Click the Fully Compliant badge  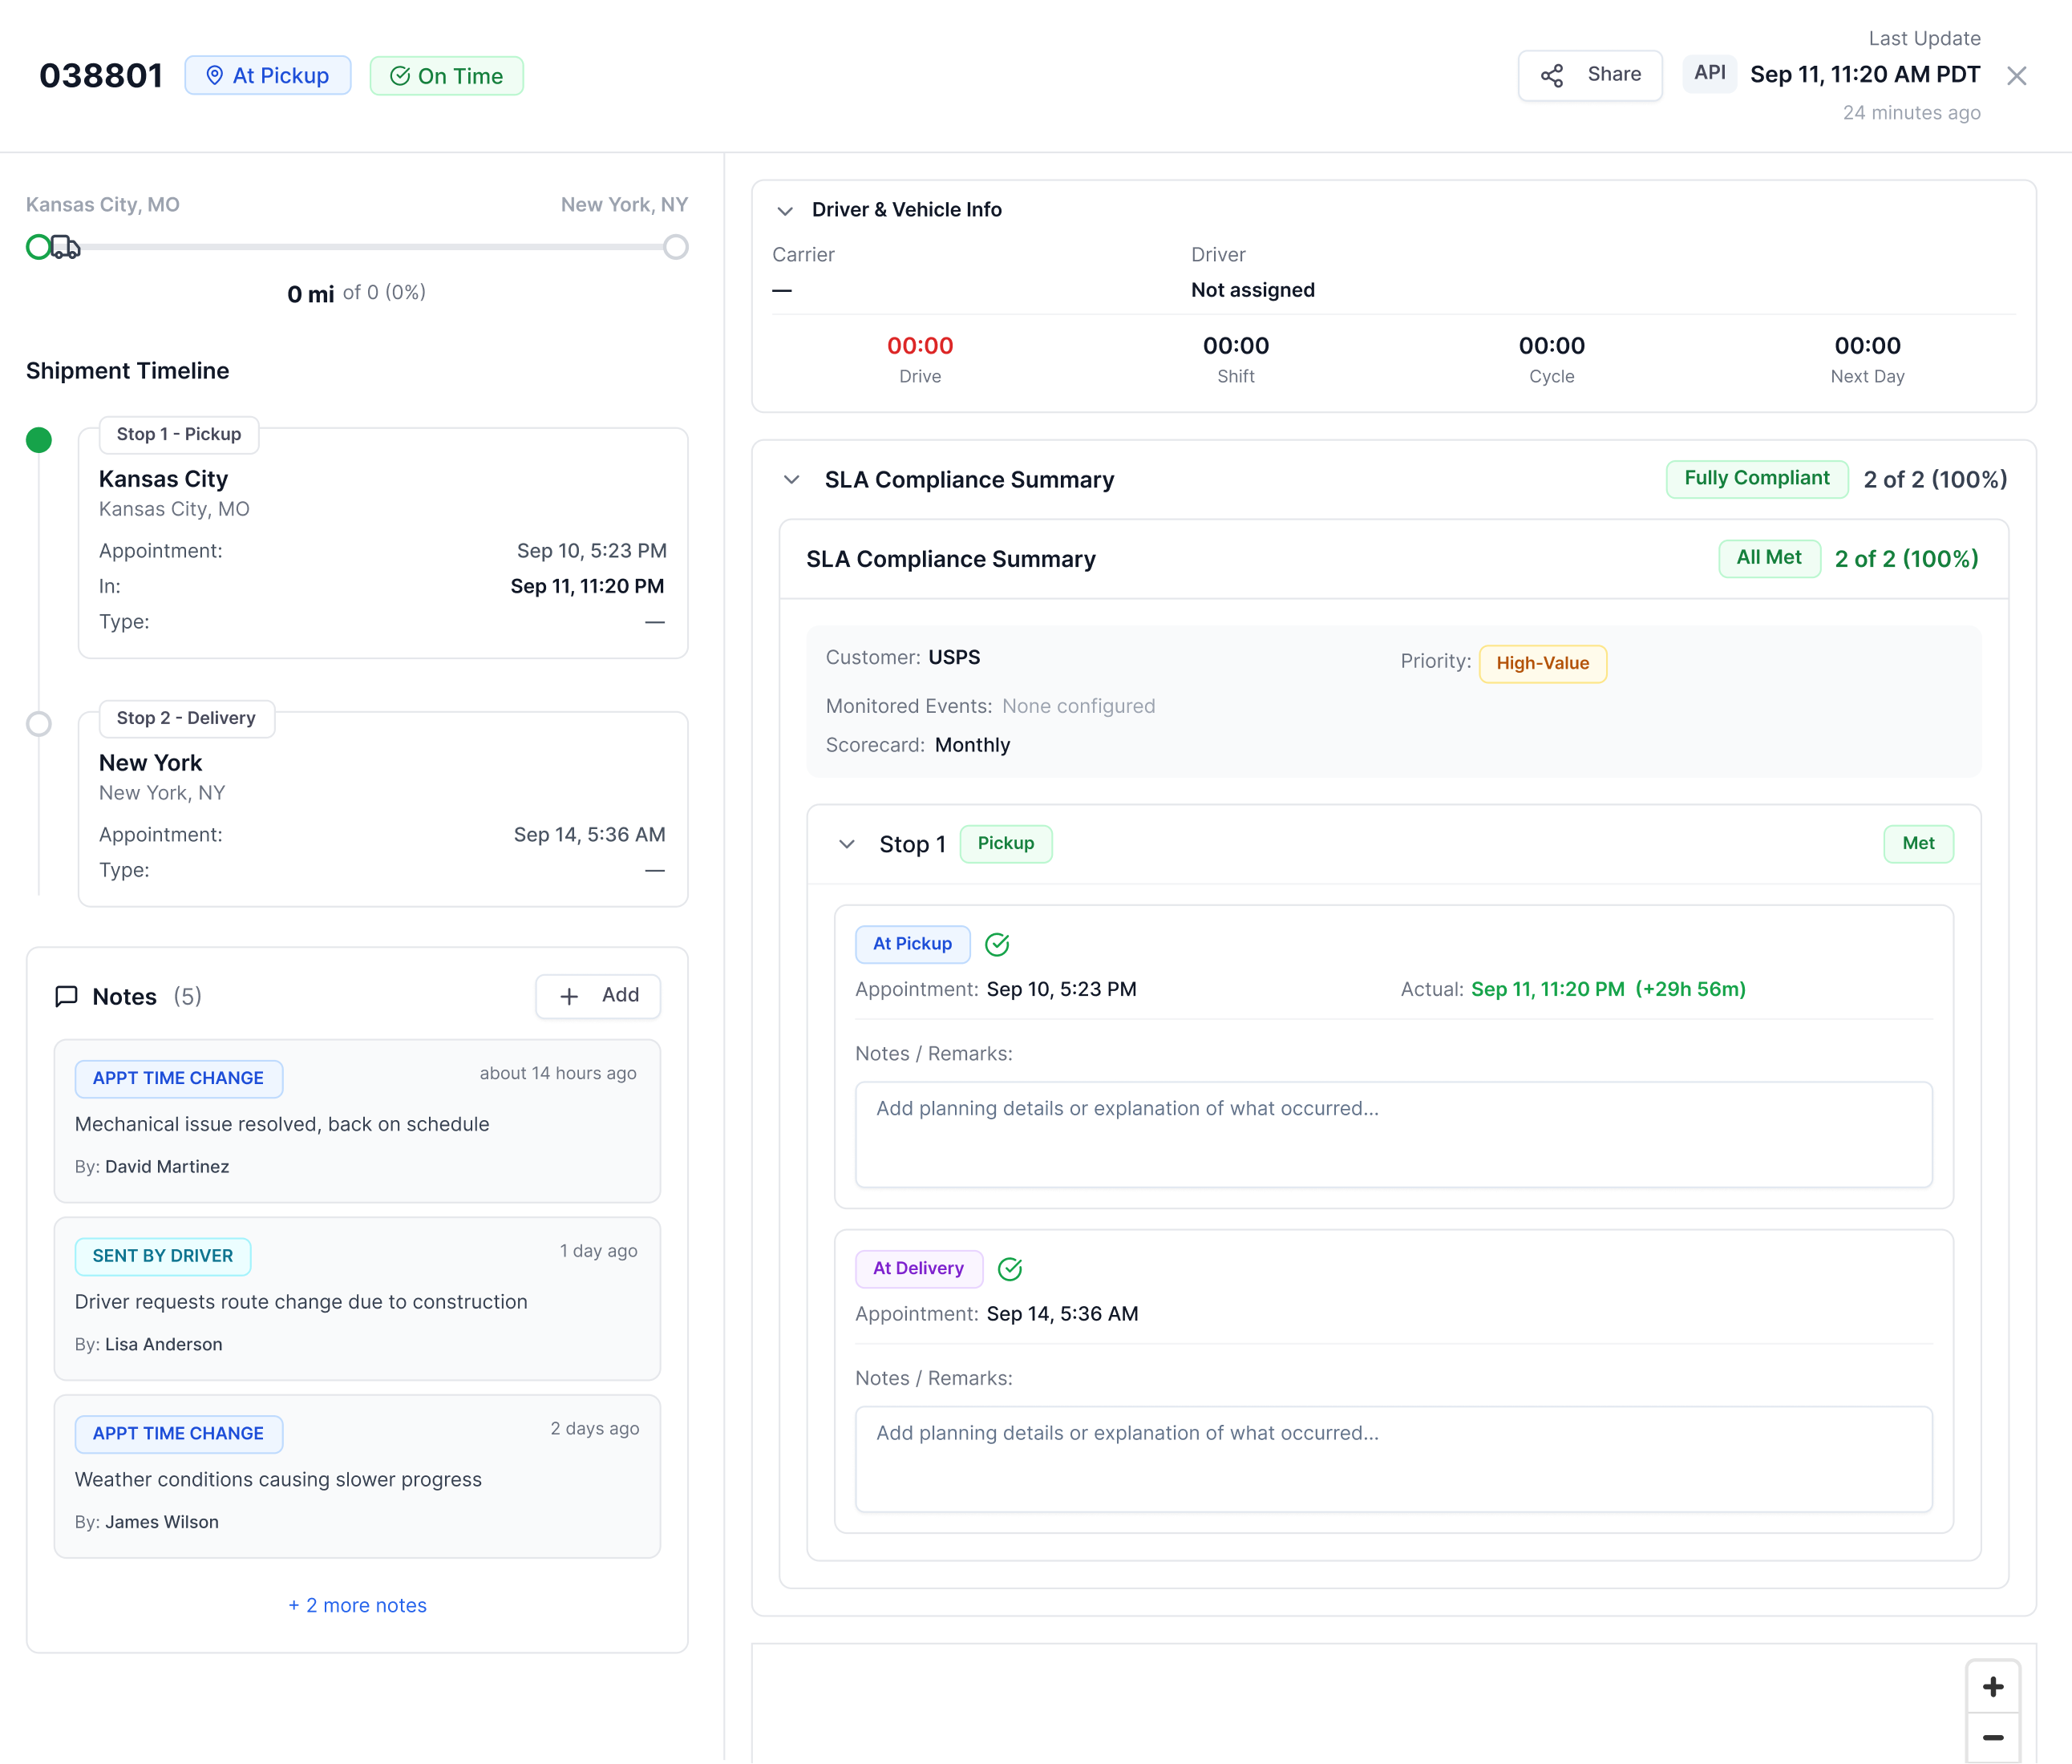pos(1756,479)
